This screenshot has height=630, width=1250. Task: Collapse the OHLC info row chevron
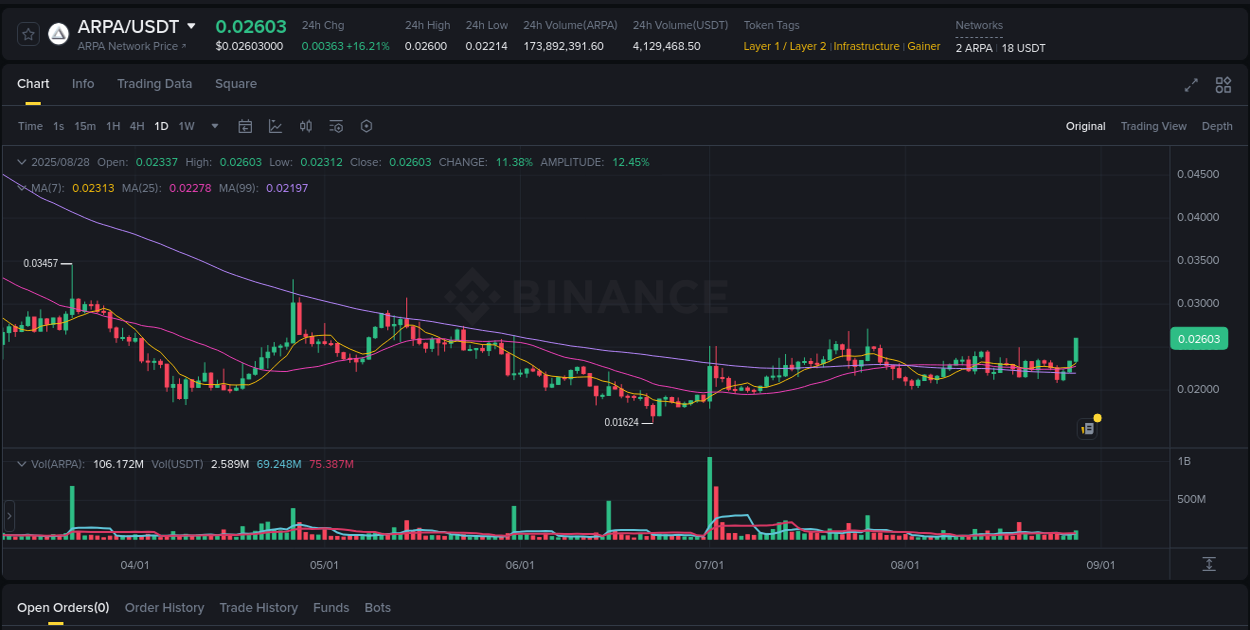21,161
